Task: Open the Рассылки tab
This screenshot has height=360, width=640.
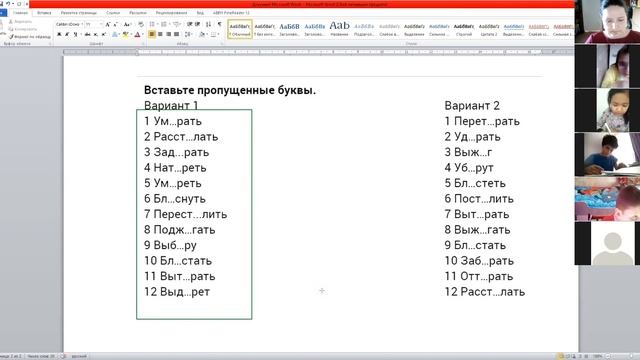Action: [138, 13]
